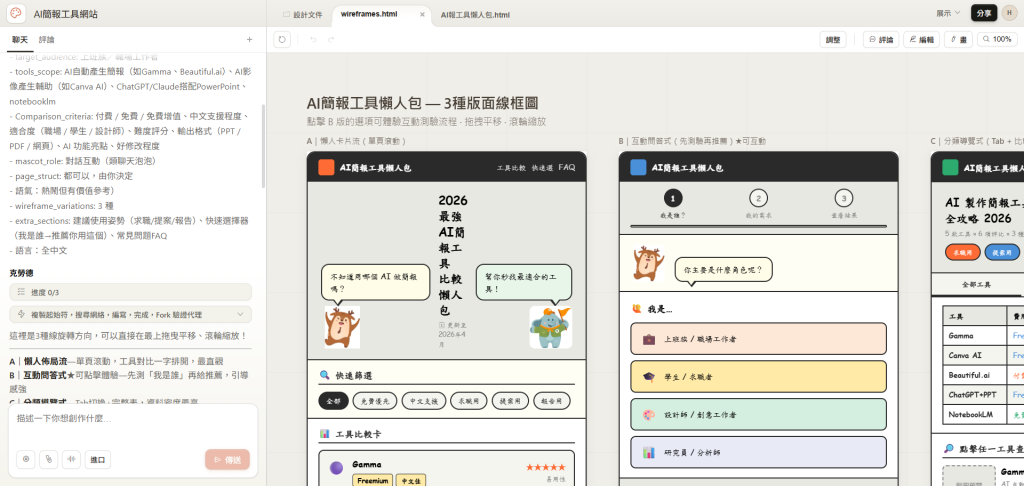Click the undo arrow icon

coord(312,39)
